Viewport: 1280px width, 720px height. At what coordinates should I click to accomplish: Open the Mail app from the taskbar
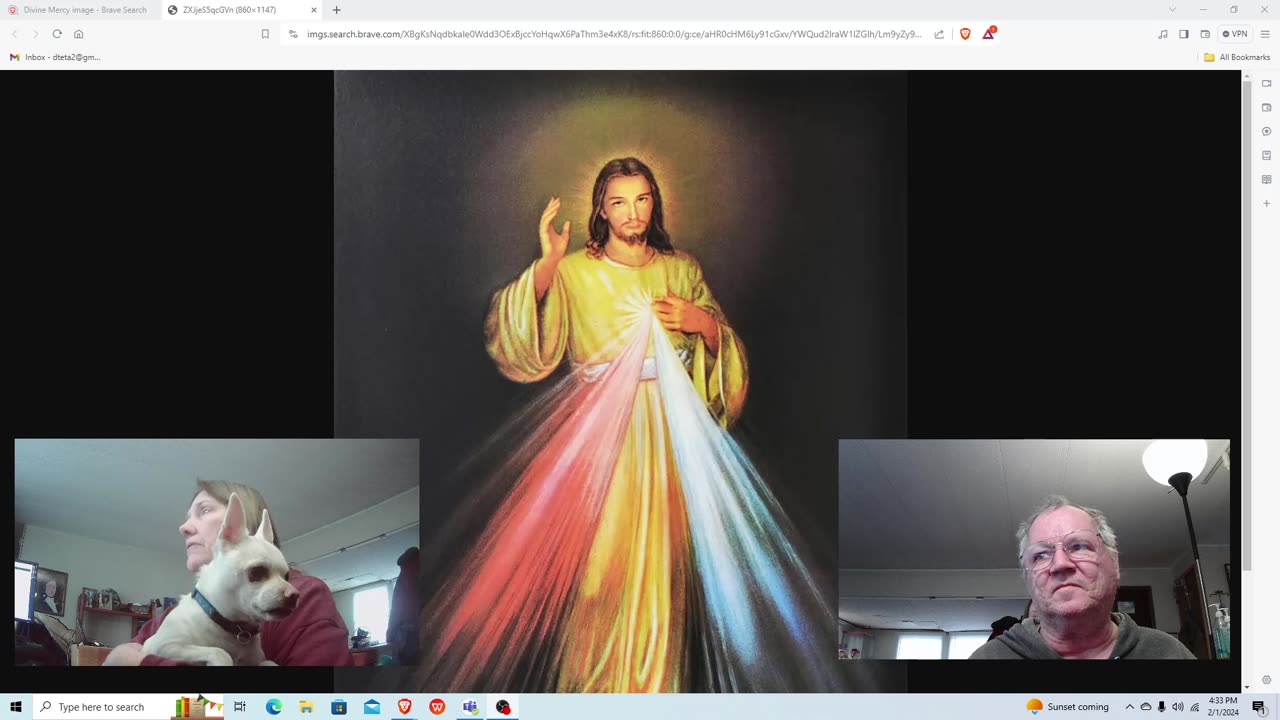click(x=372, y=707)
